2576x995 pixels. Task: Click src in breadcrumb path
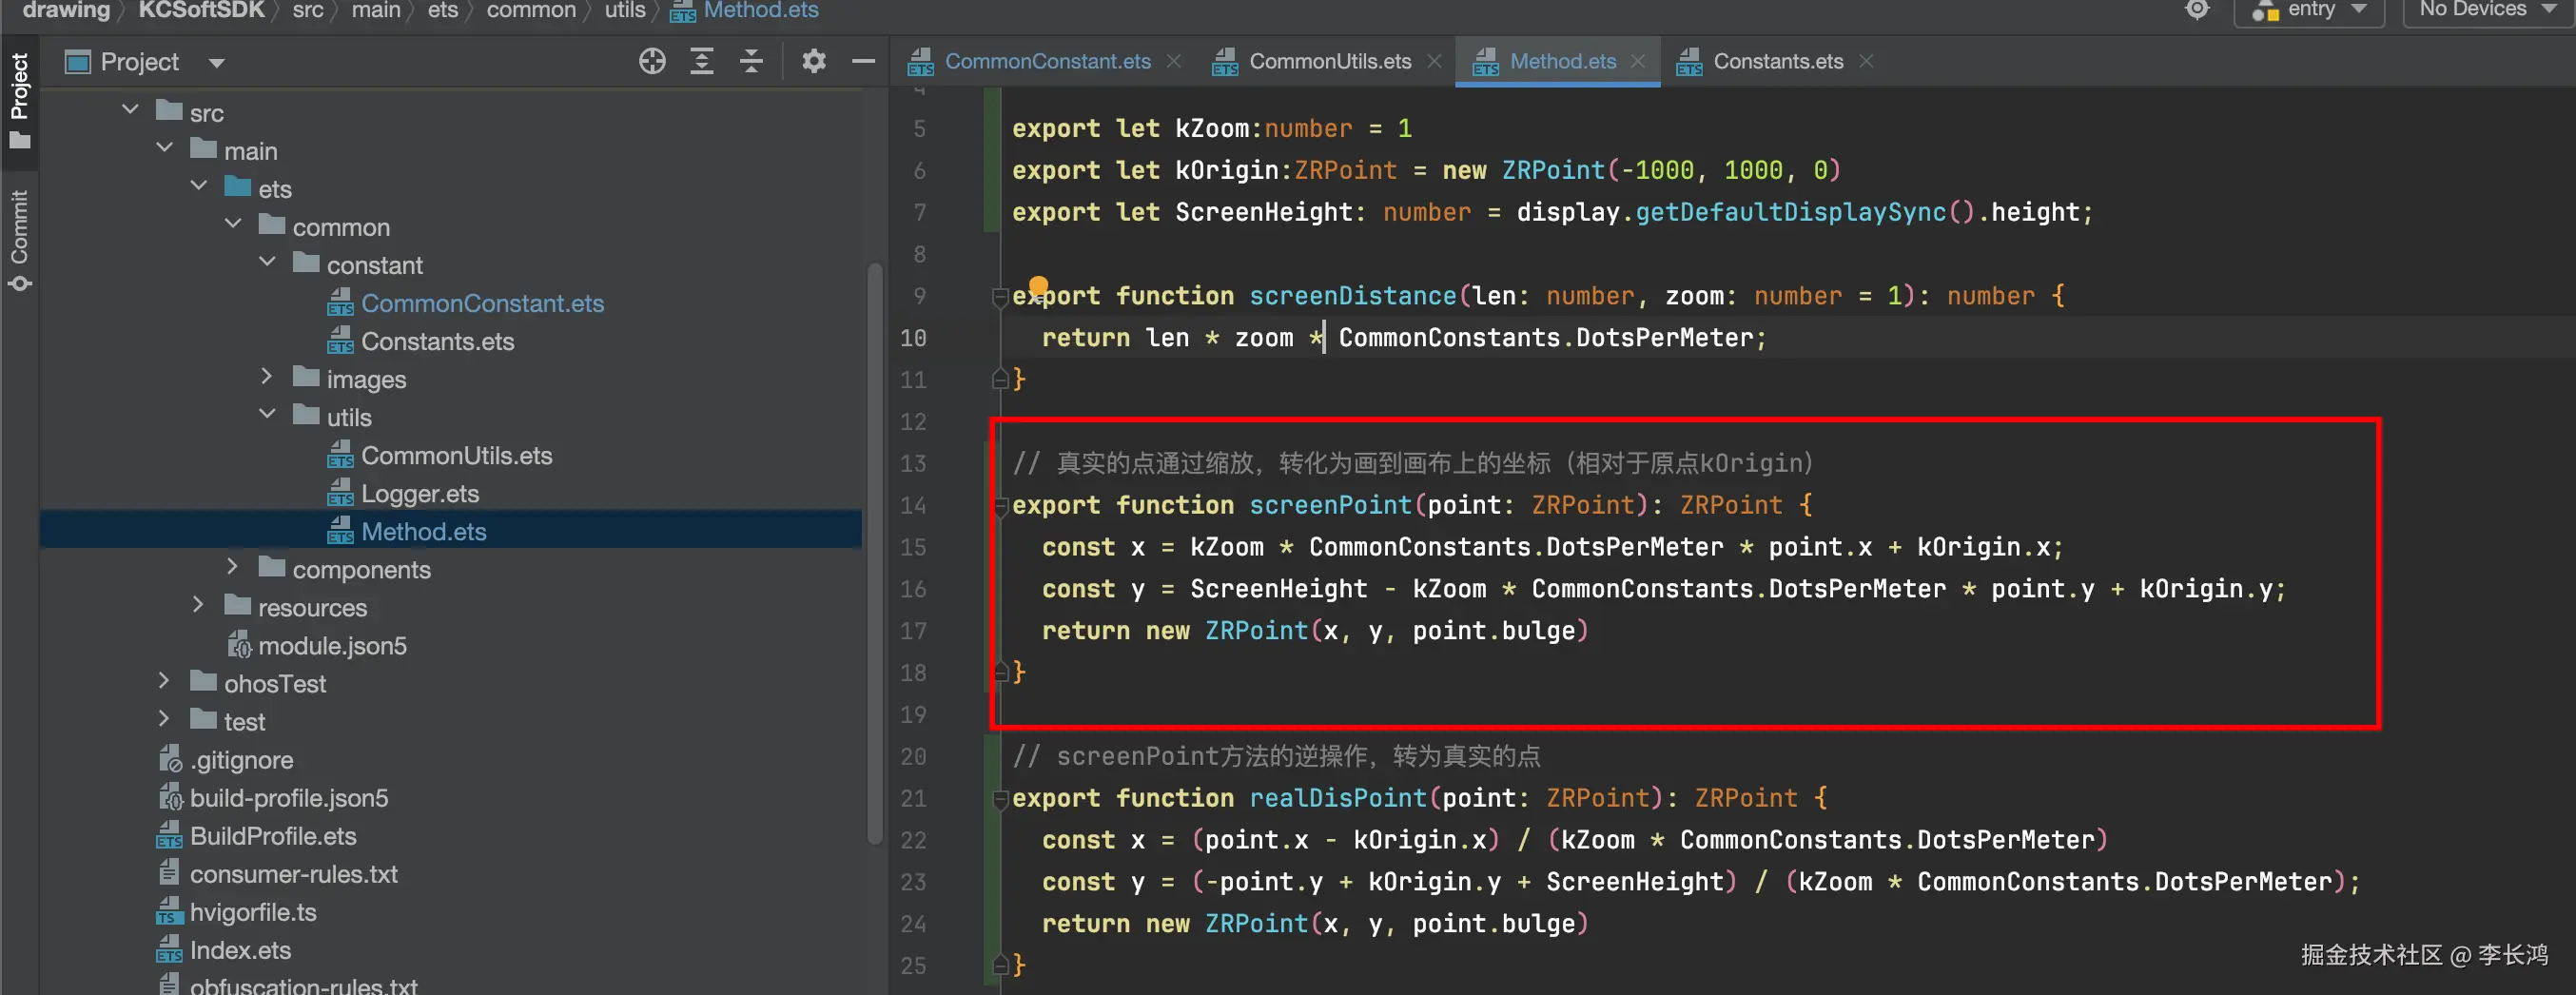pyautogui.click(x=308, y=10)
